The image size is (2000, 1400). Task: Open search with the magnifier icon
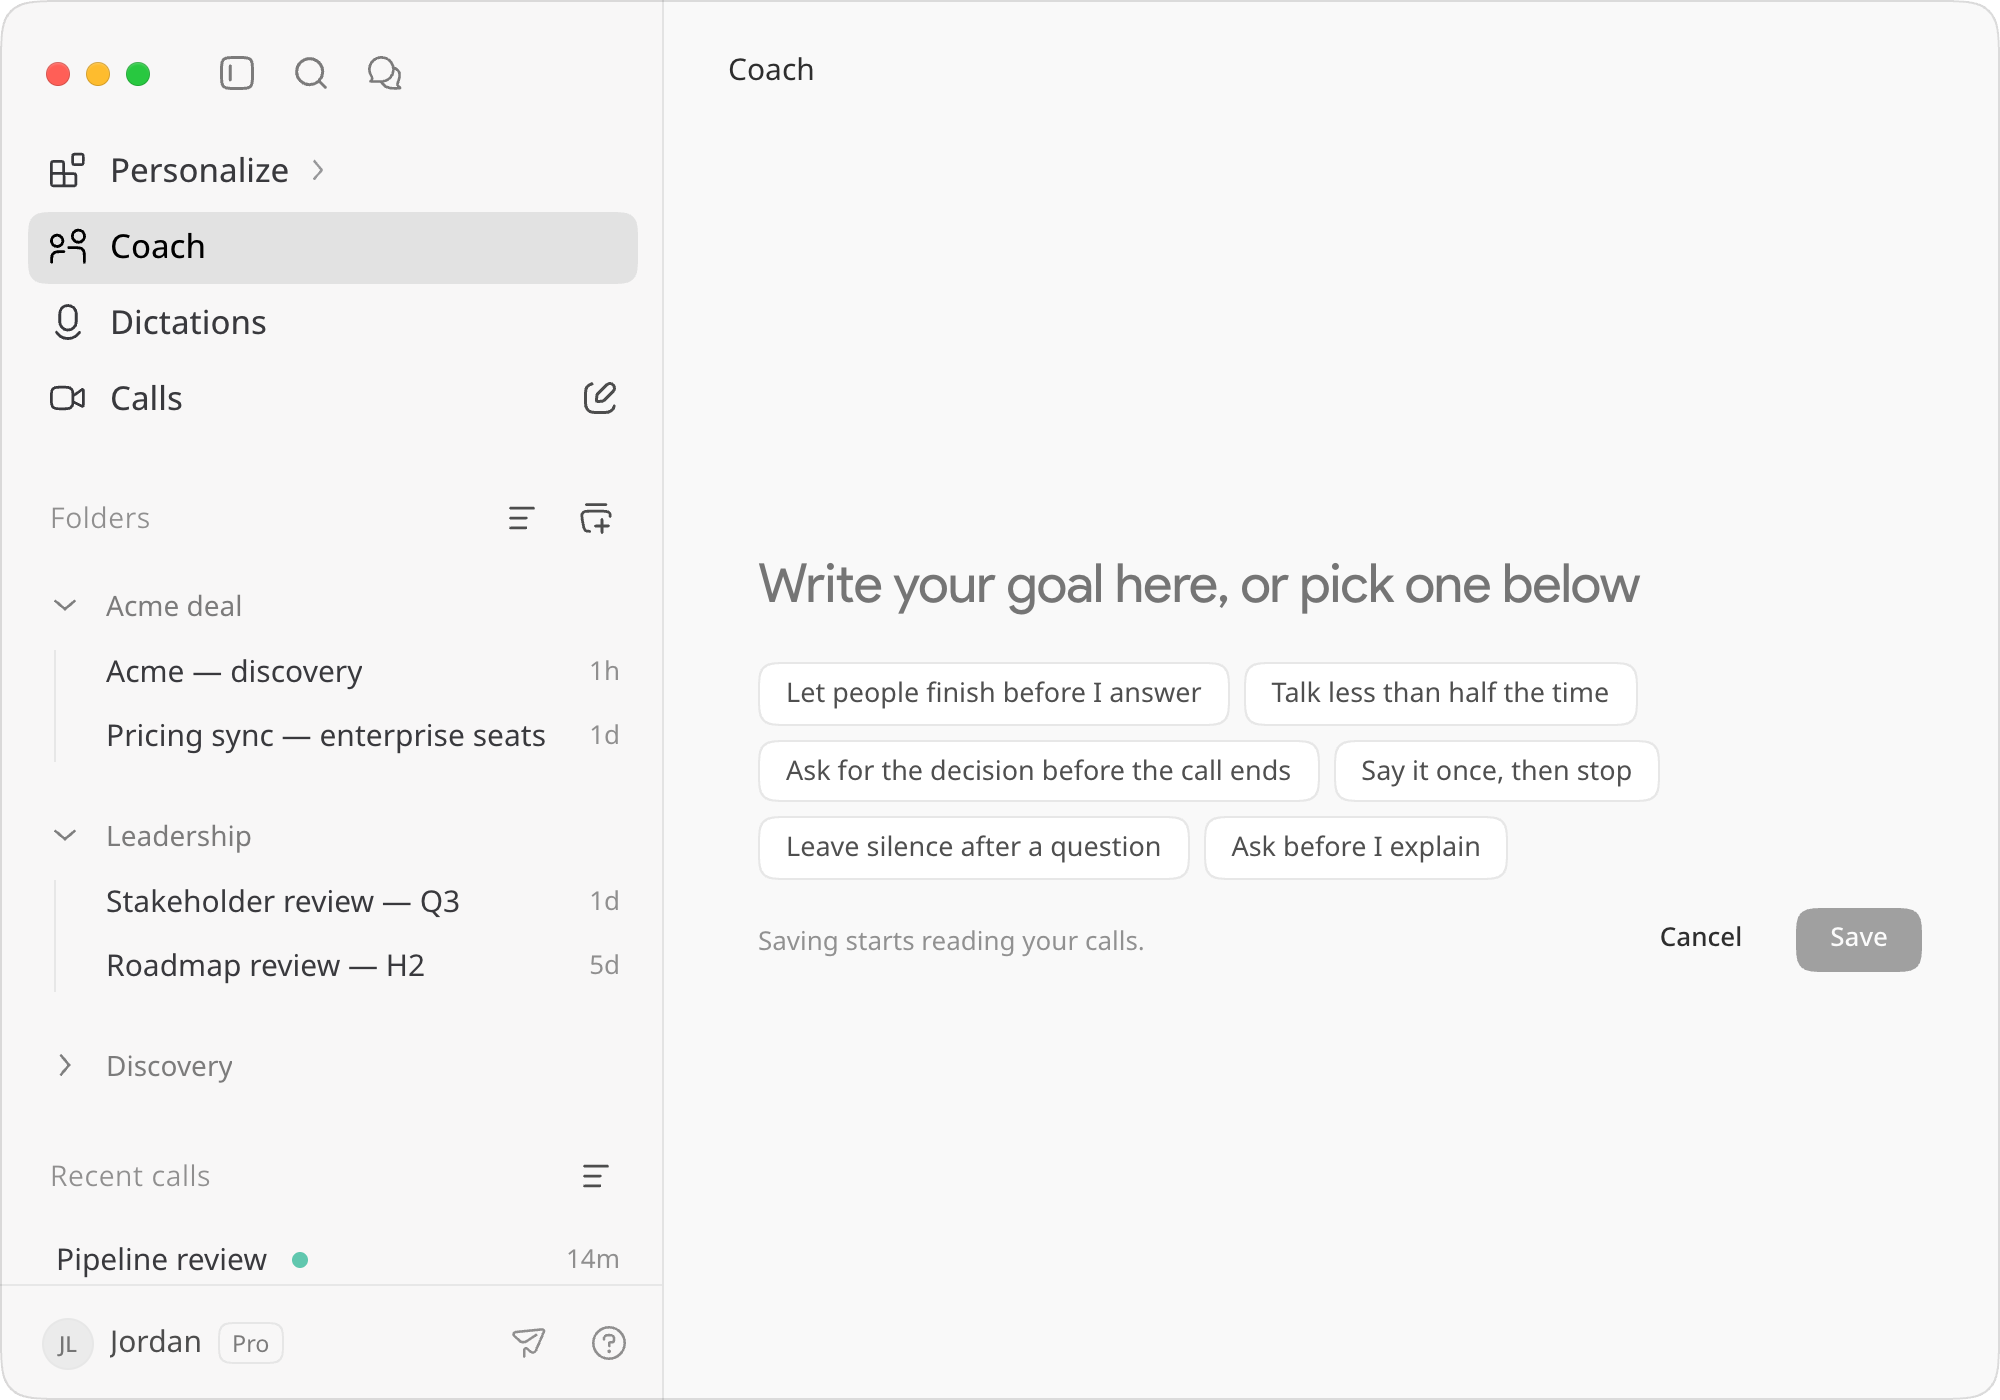coord(311,73)
